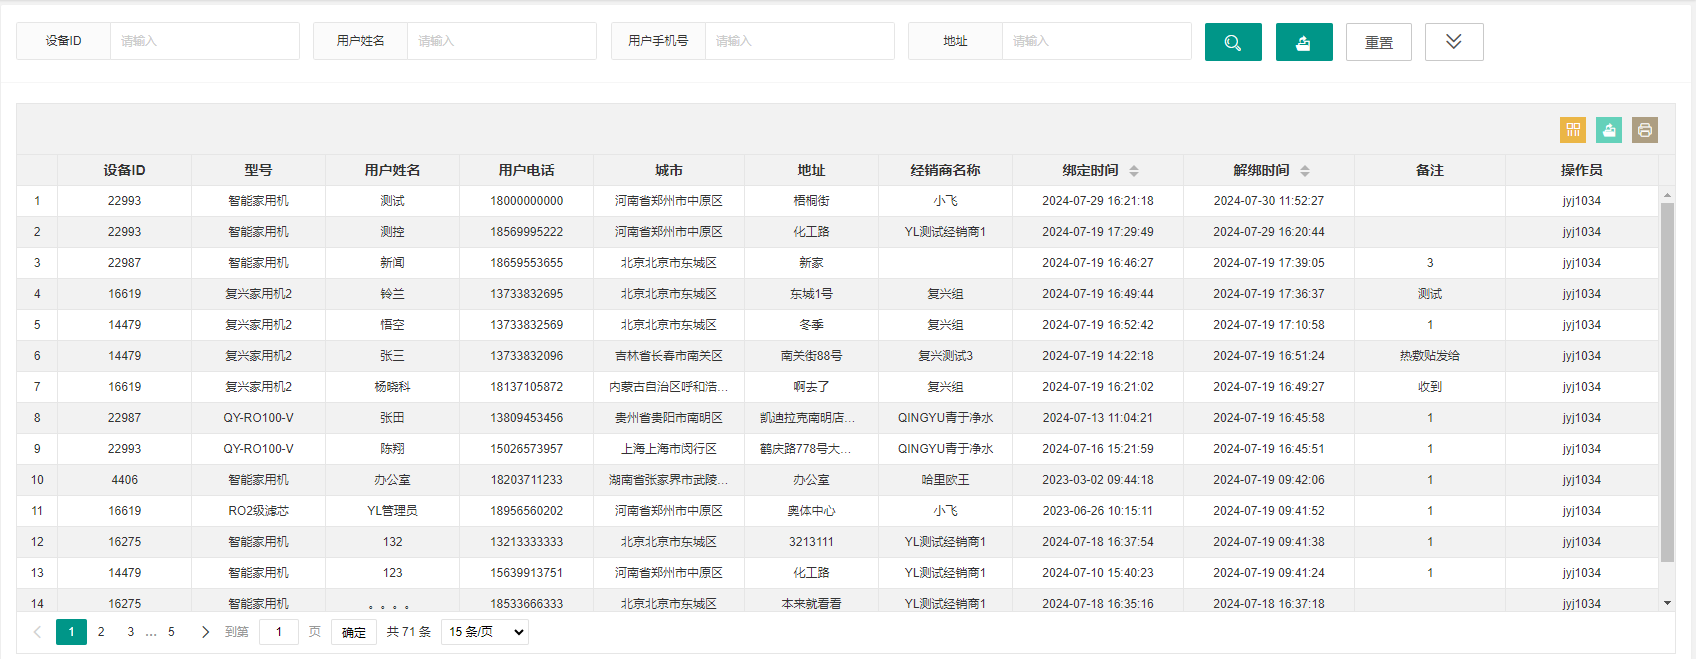Click the 型号 column header
The image size is (1696, 659).
[x=258, y=171]
